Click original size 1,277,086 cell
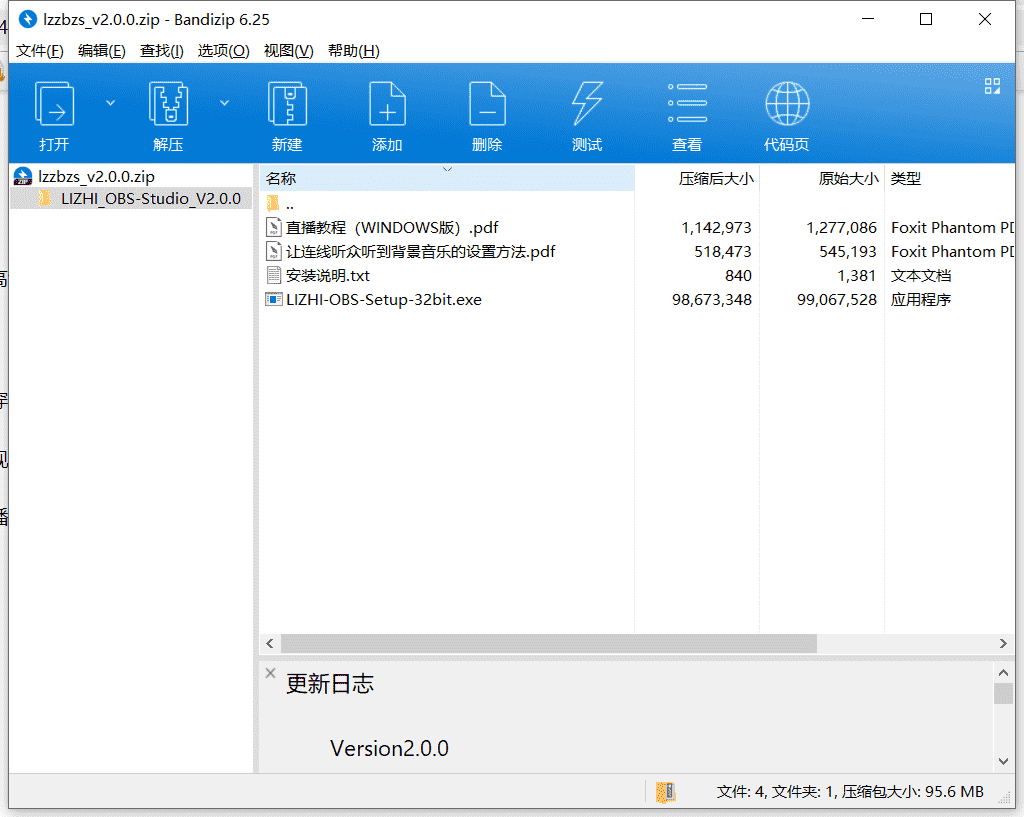The image size is (1024, 817). point(841,227)
